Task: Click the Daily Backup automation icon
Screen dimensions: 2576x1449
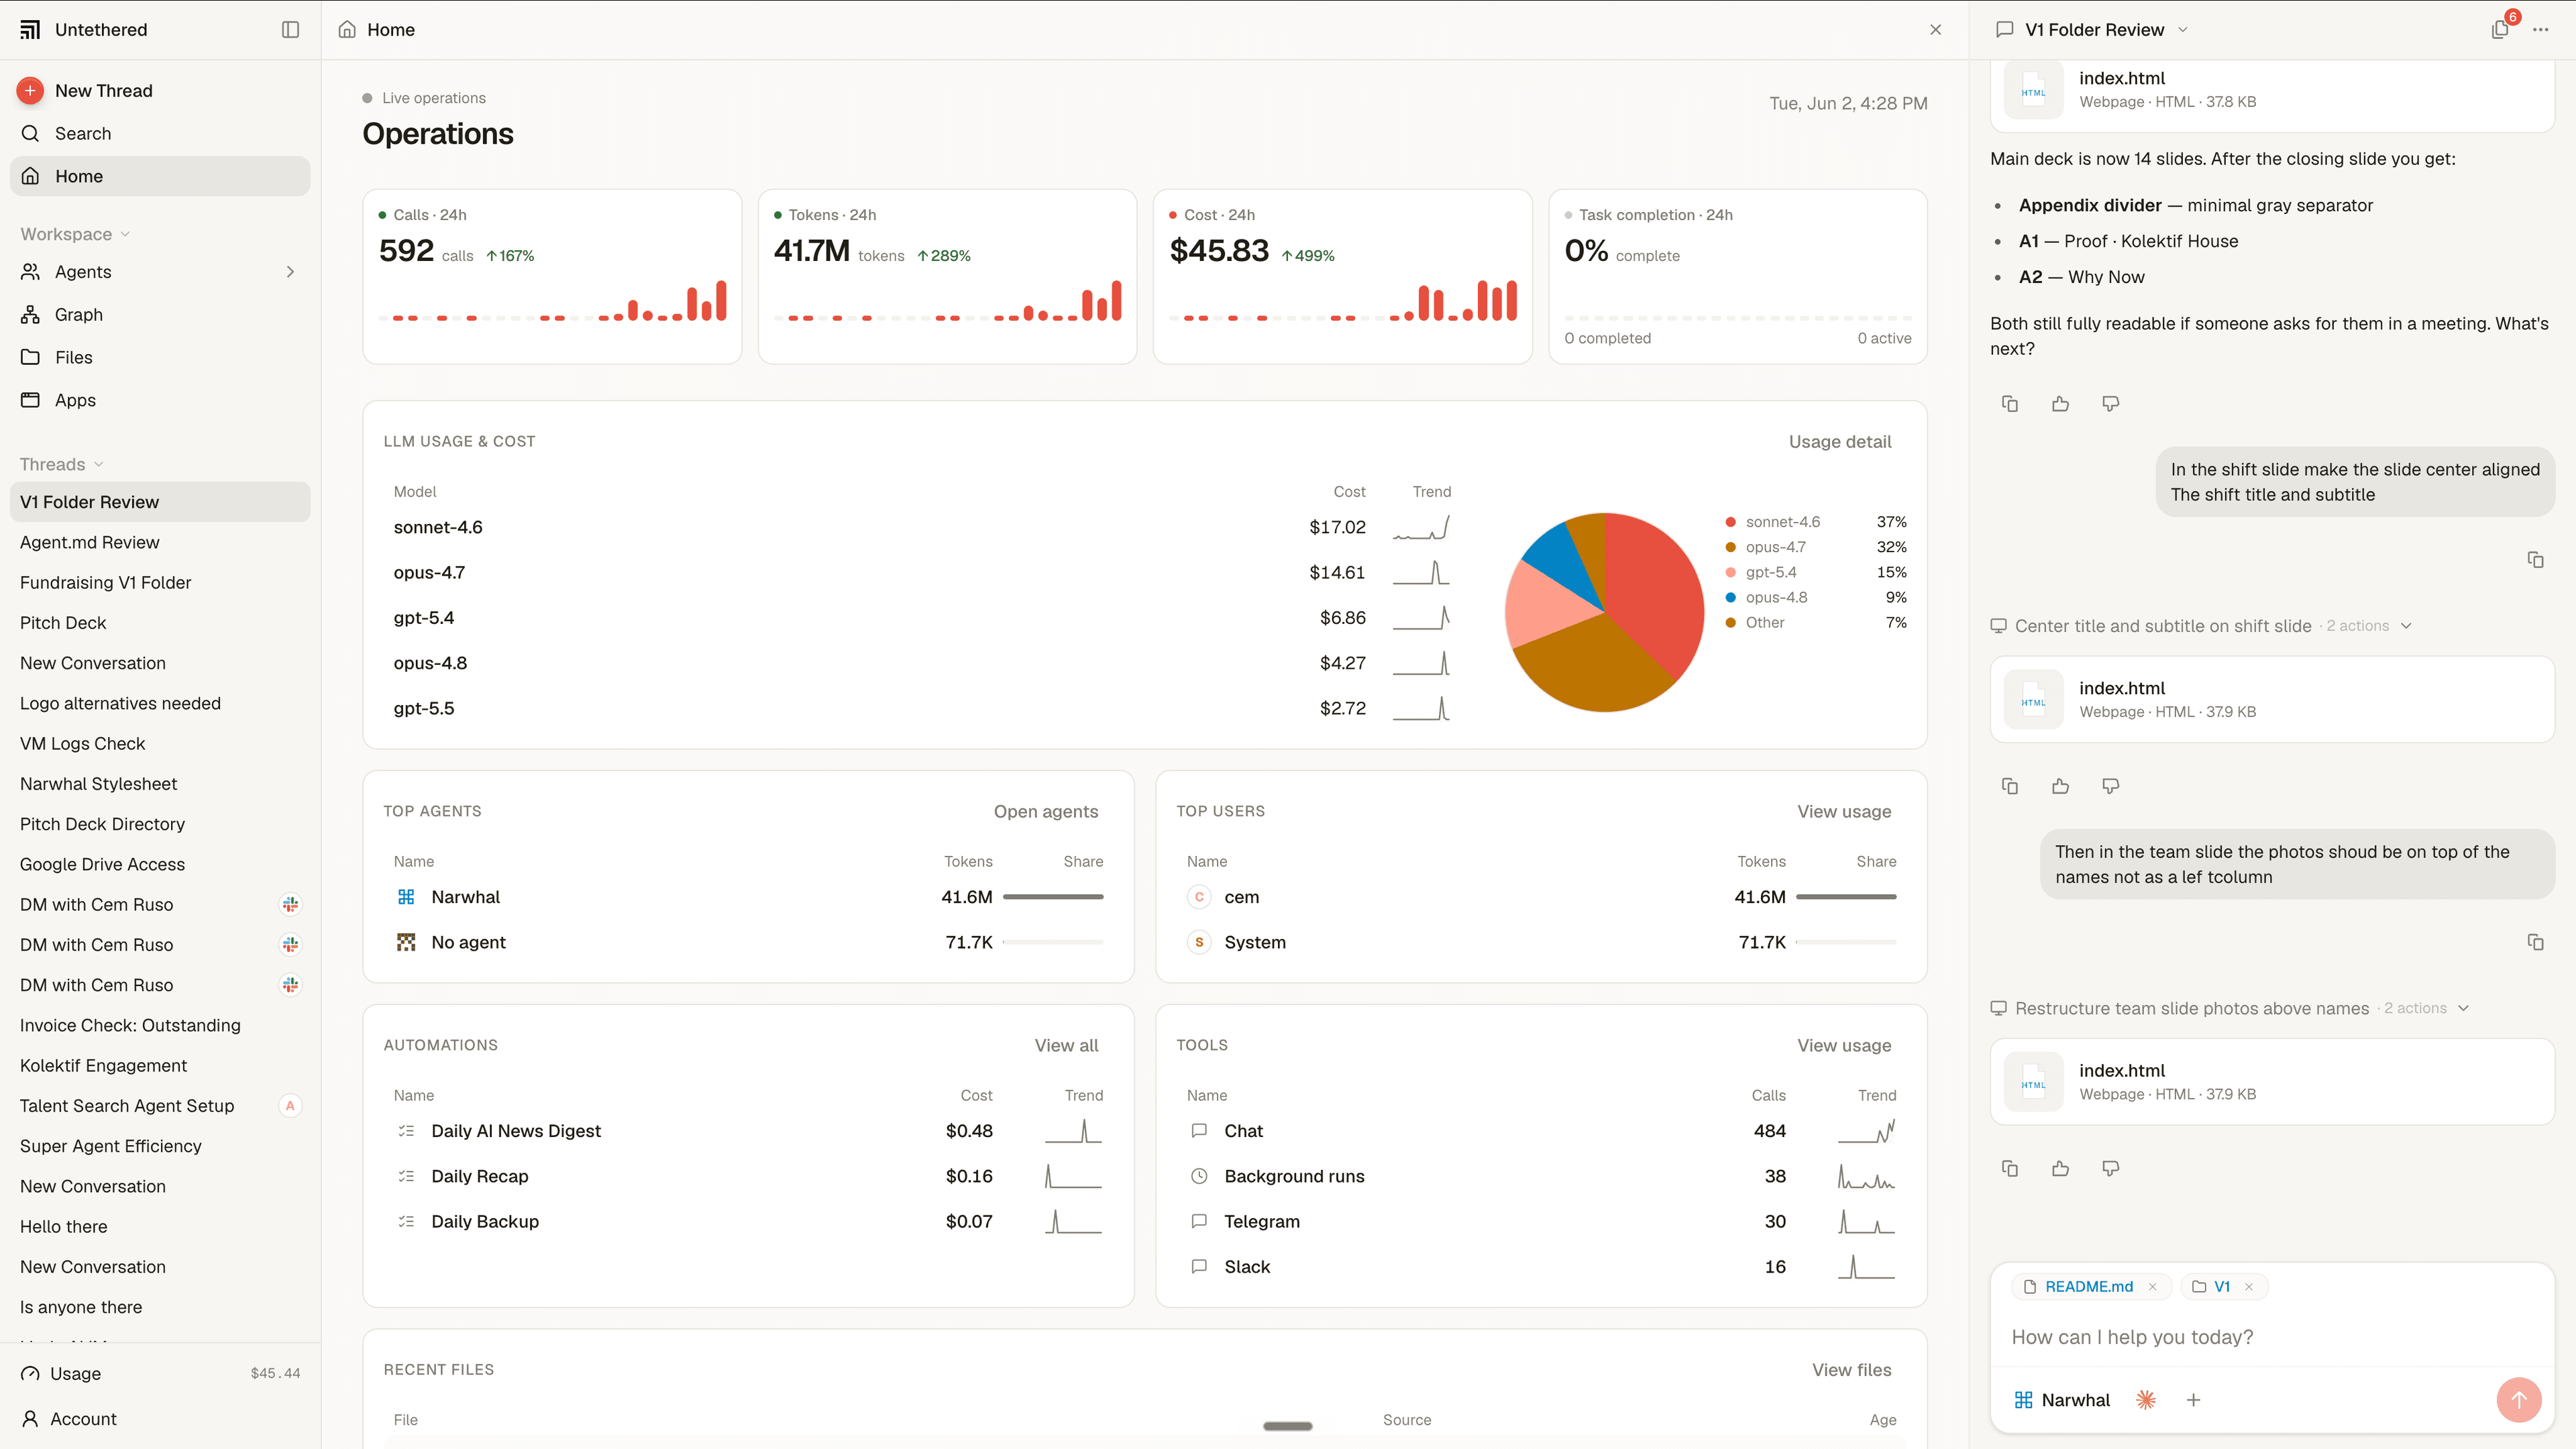Action: click(x=406, y=1222)
